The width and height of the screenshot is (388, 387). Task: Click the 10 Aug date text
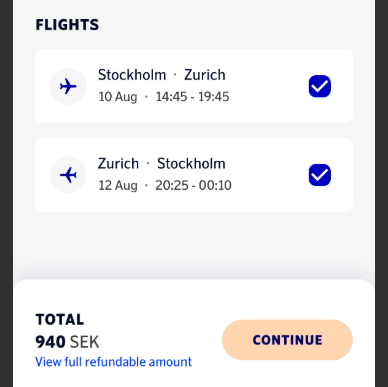coord(118,97)
